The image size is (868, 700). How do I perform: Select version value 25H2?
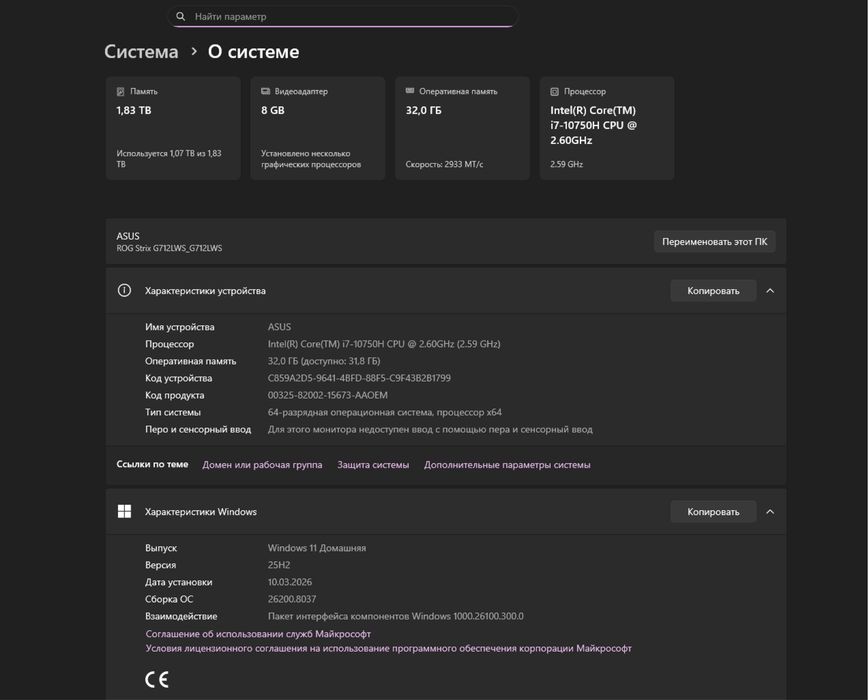click(x=279, y=565)
